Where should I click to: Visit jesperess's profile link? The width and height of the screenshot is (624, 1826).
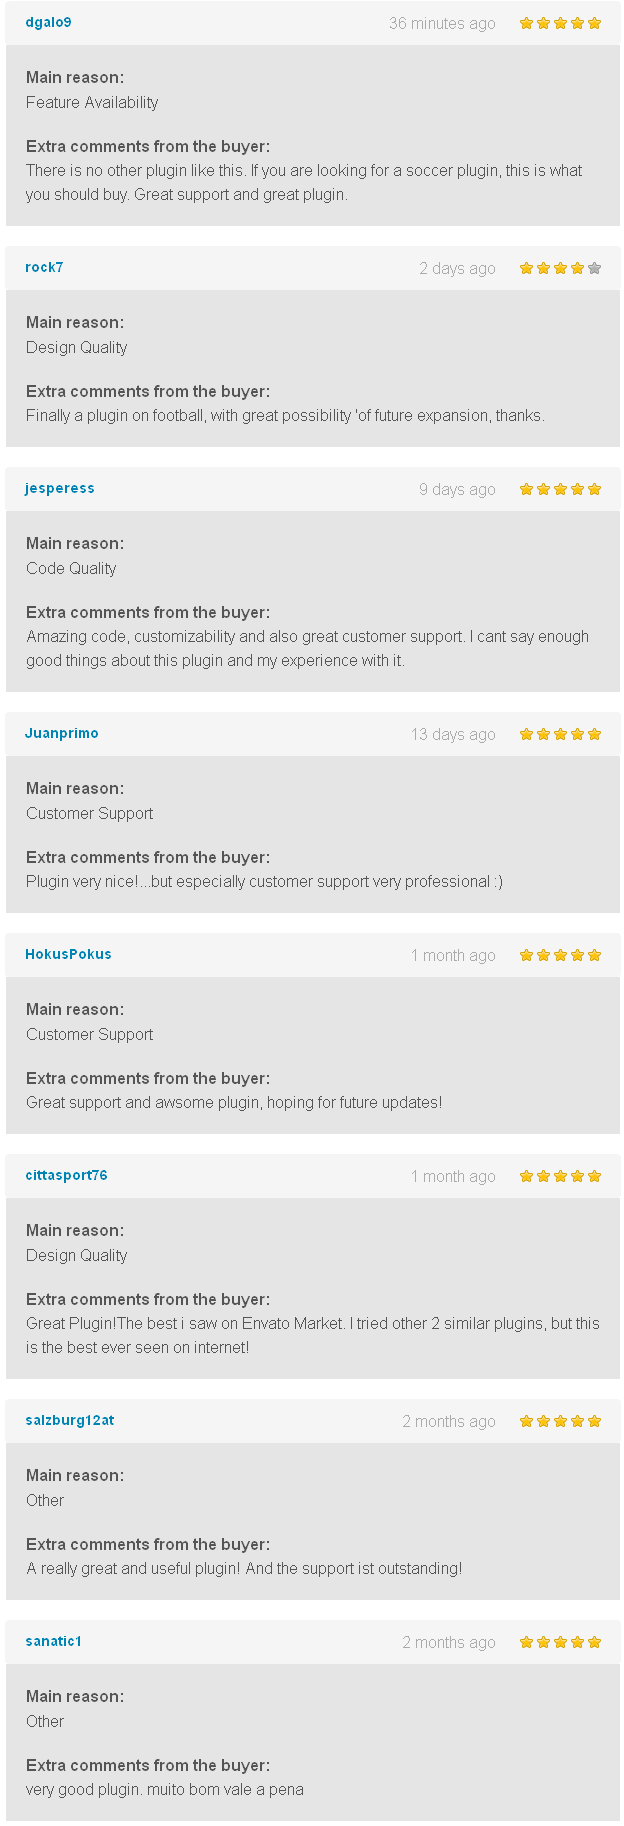[x=60, y=488]
